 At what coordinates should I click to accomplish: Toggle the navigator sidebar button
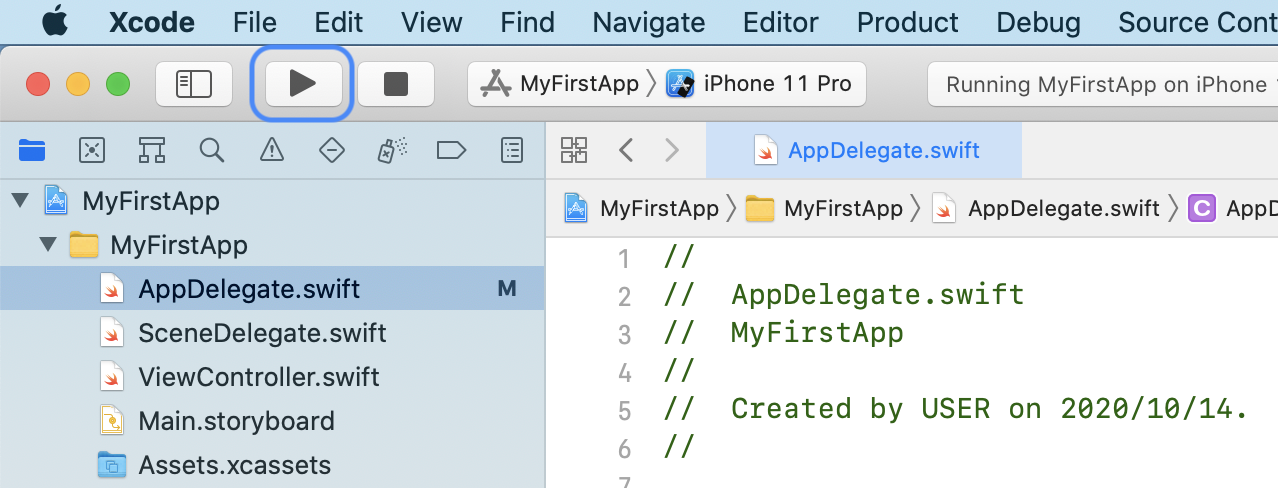pyautogui.click(x=194, y=84)
